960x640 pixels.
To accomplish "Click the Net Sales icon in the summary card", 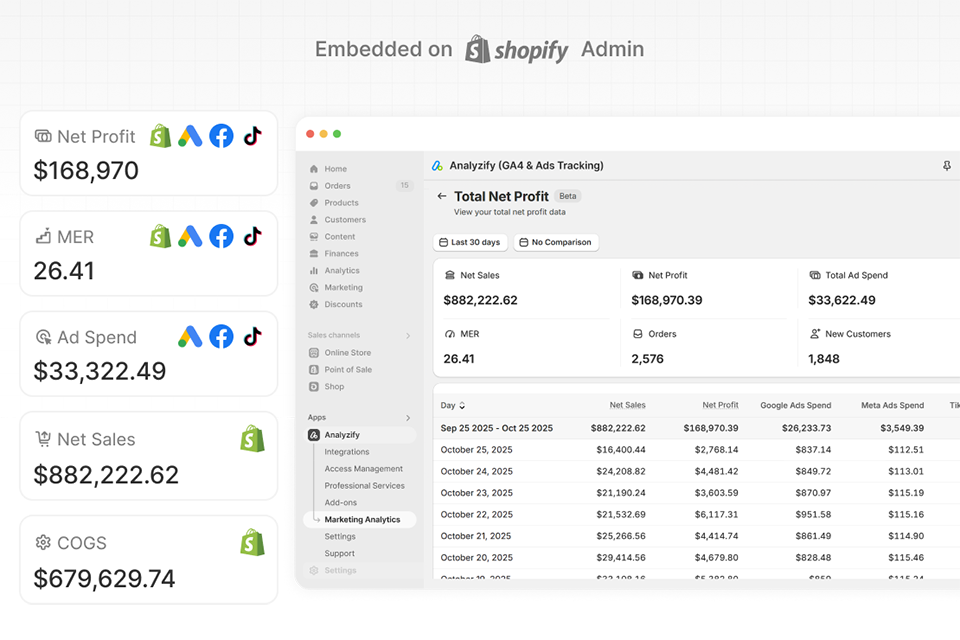I will (449, 275).
